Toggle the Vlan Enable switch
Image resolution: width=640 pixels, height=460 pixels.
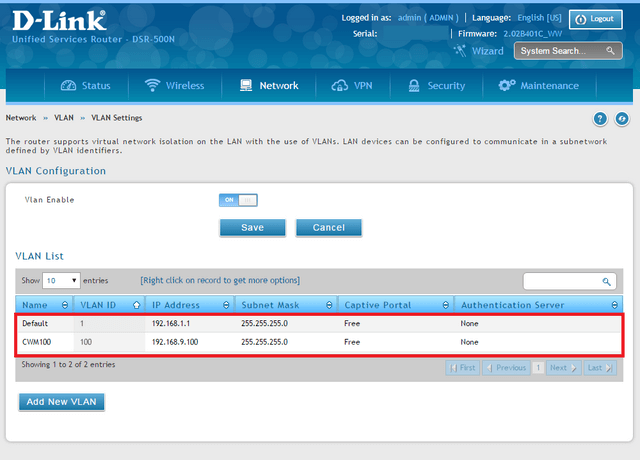(x=238, y=200)
